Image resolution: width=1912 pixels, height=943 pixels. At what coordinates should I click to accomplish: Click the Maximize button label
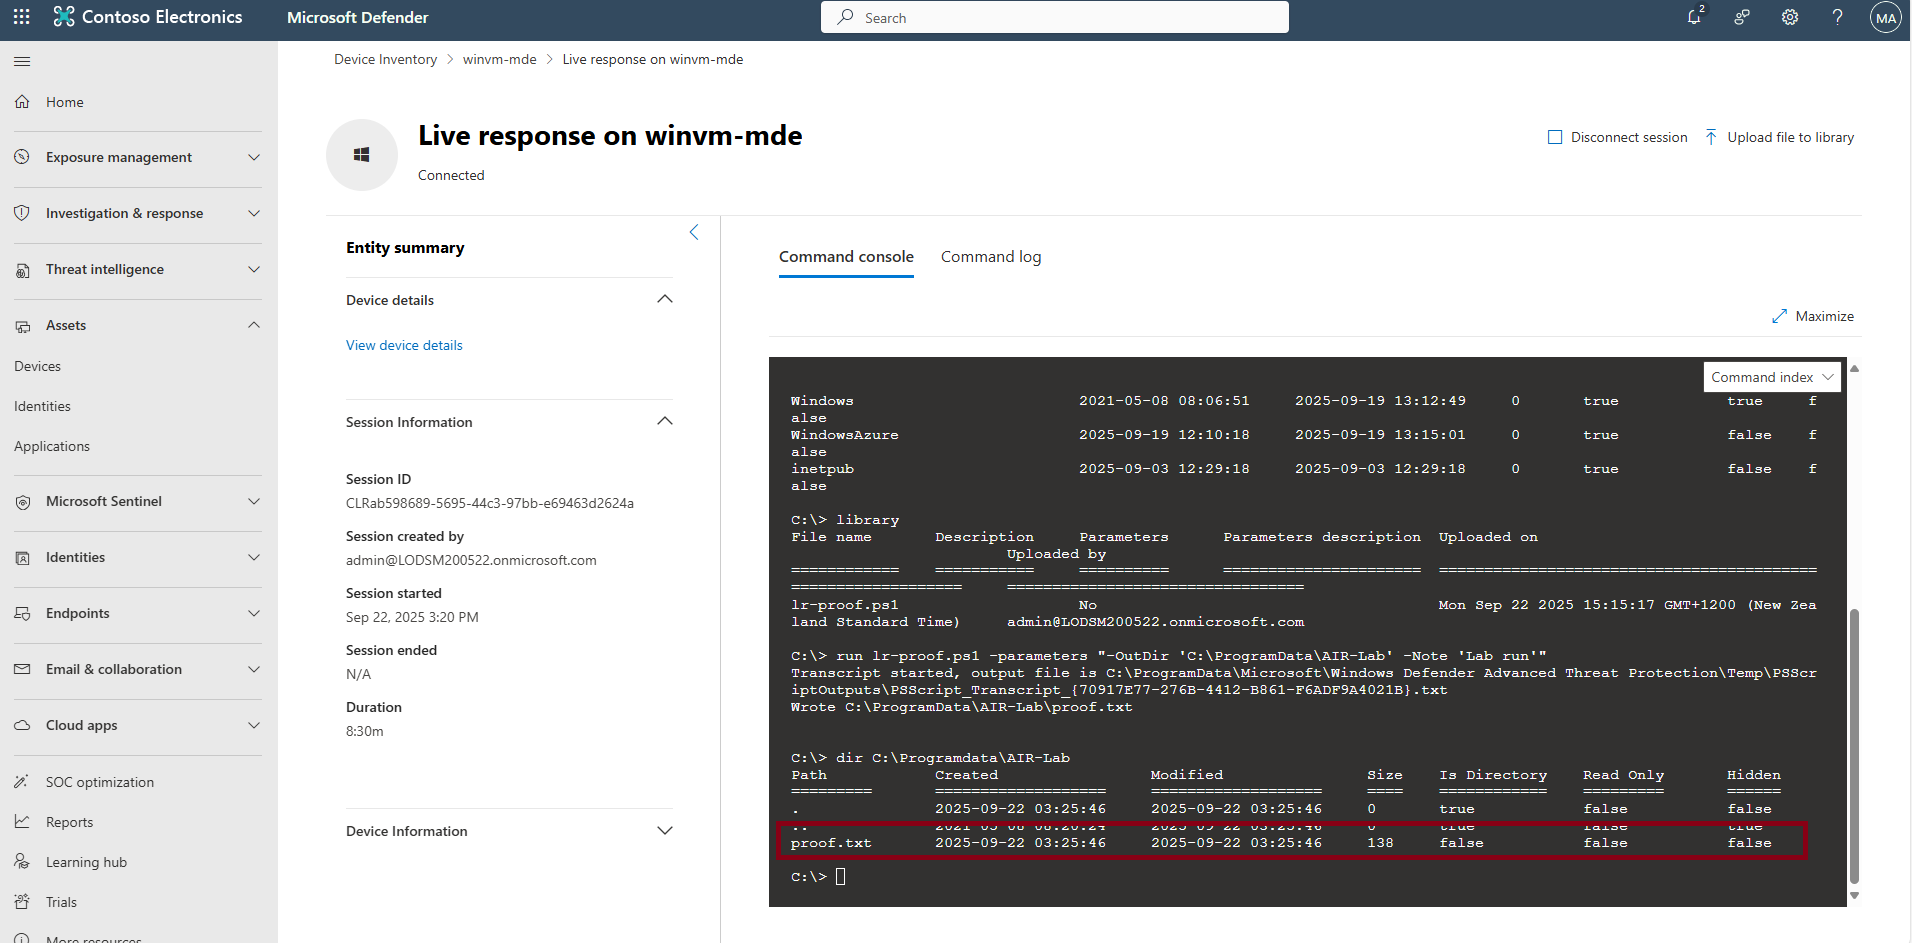[x=1825, y=316]
